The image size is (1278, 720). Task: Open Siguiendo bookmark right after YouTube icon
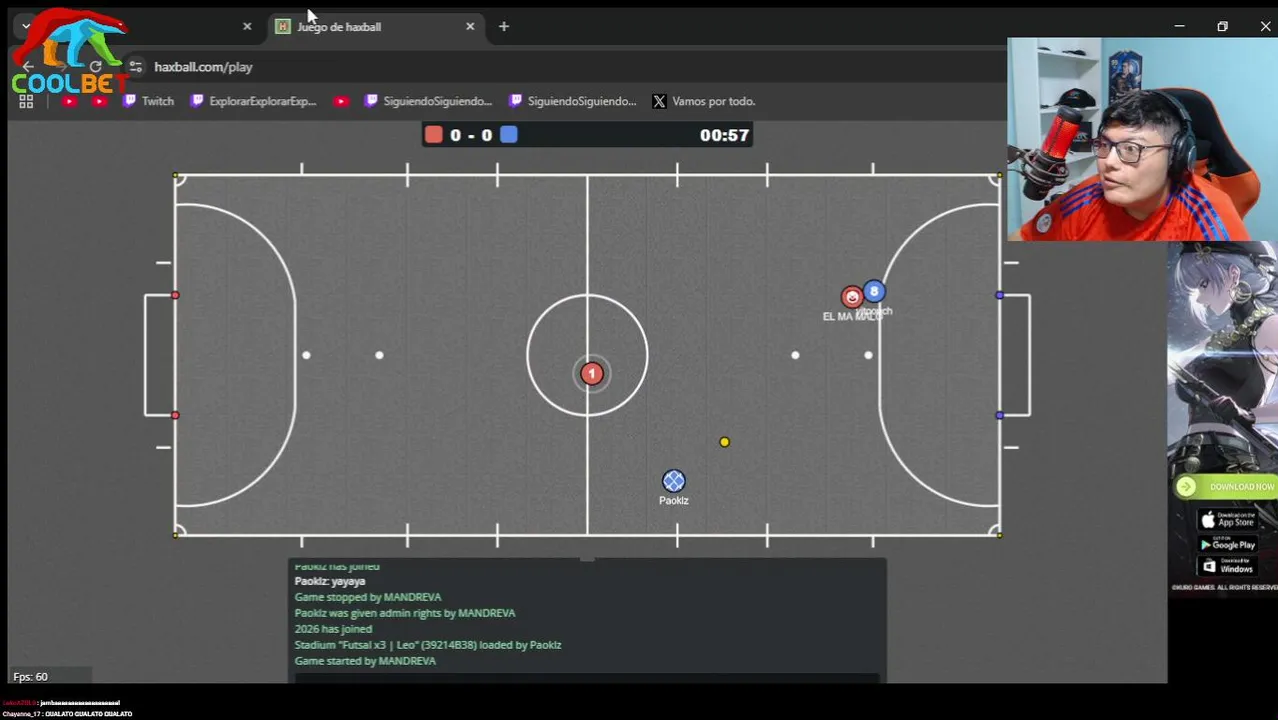(x=429, y=101)
